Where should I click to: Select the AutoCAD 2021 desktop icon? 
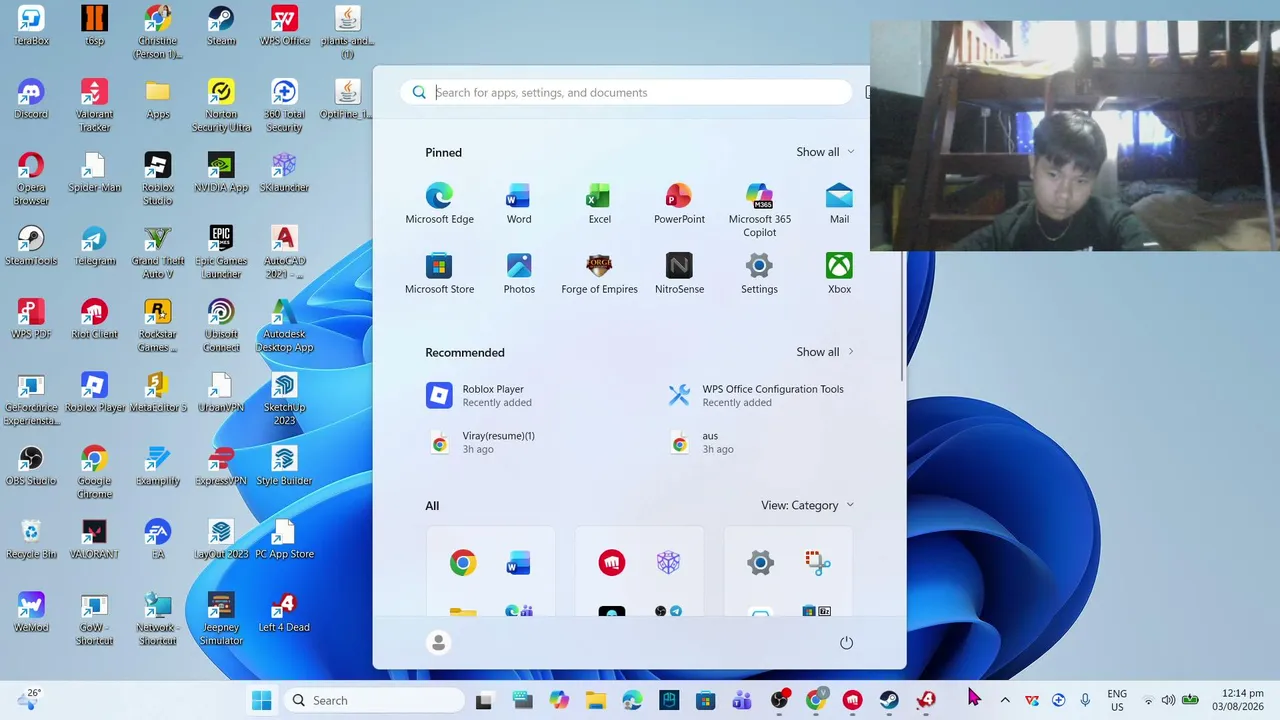[x=285, y=252]
